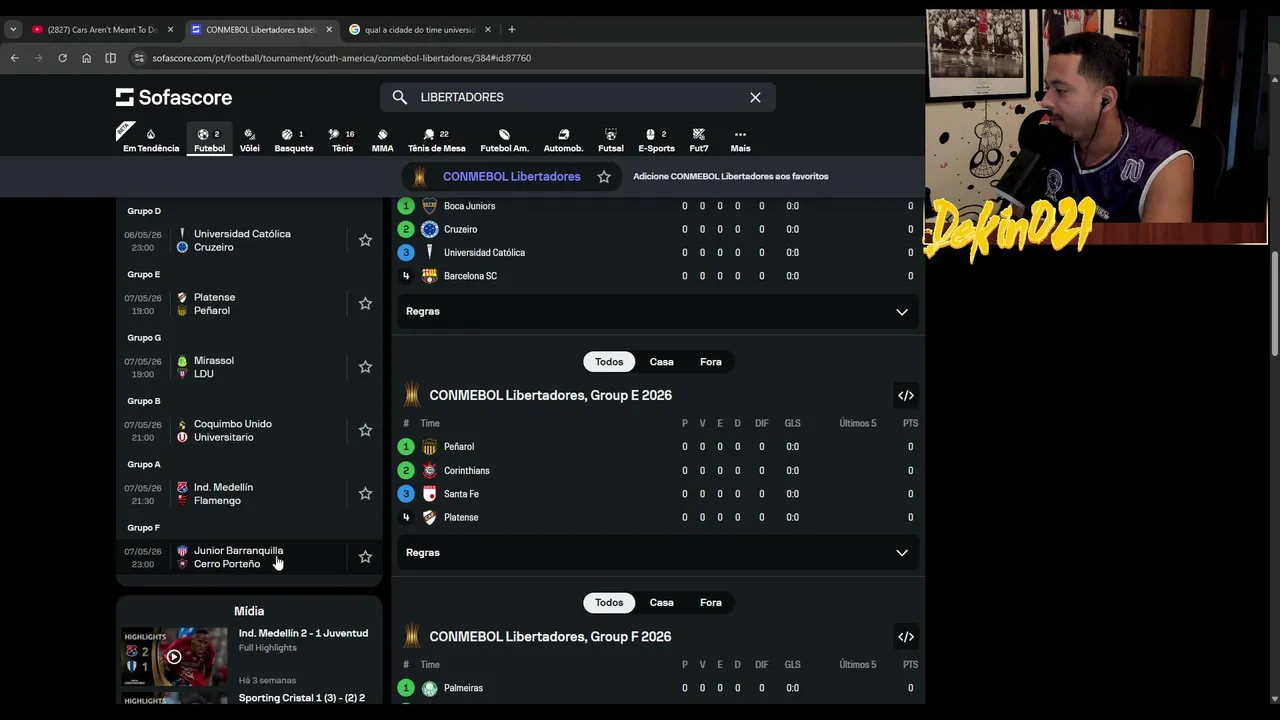
Task: Open the MMA section
Action: pos(382,140)
